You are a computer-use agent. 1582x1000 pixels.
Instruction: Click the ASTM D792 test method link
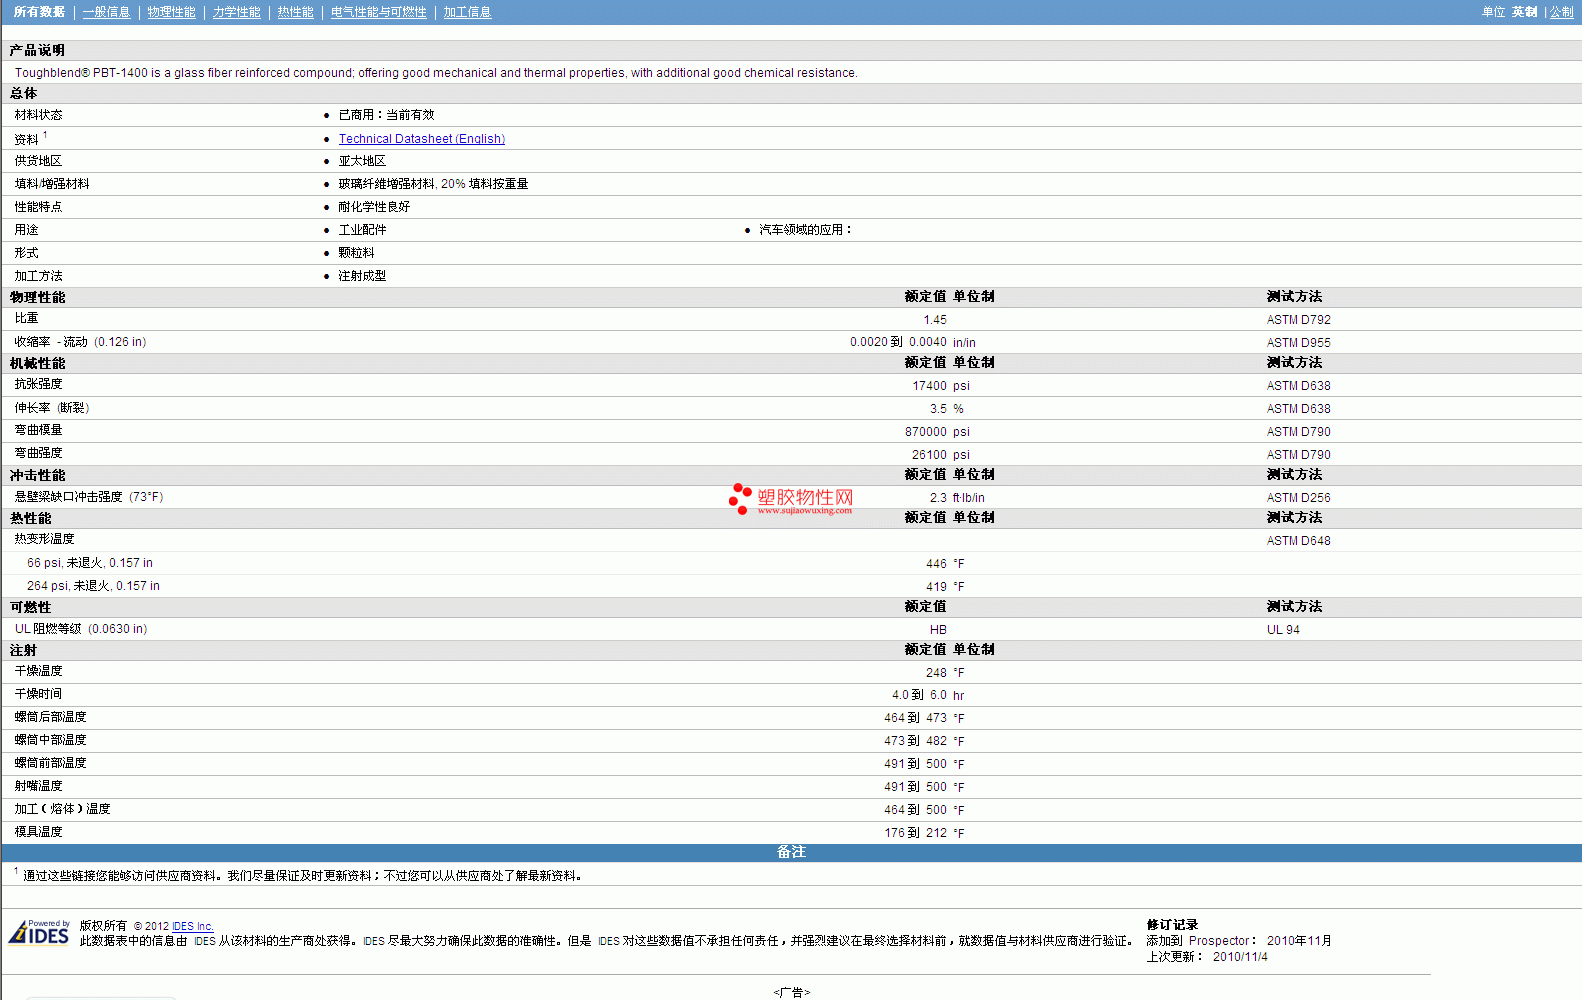pos(1298,320)
